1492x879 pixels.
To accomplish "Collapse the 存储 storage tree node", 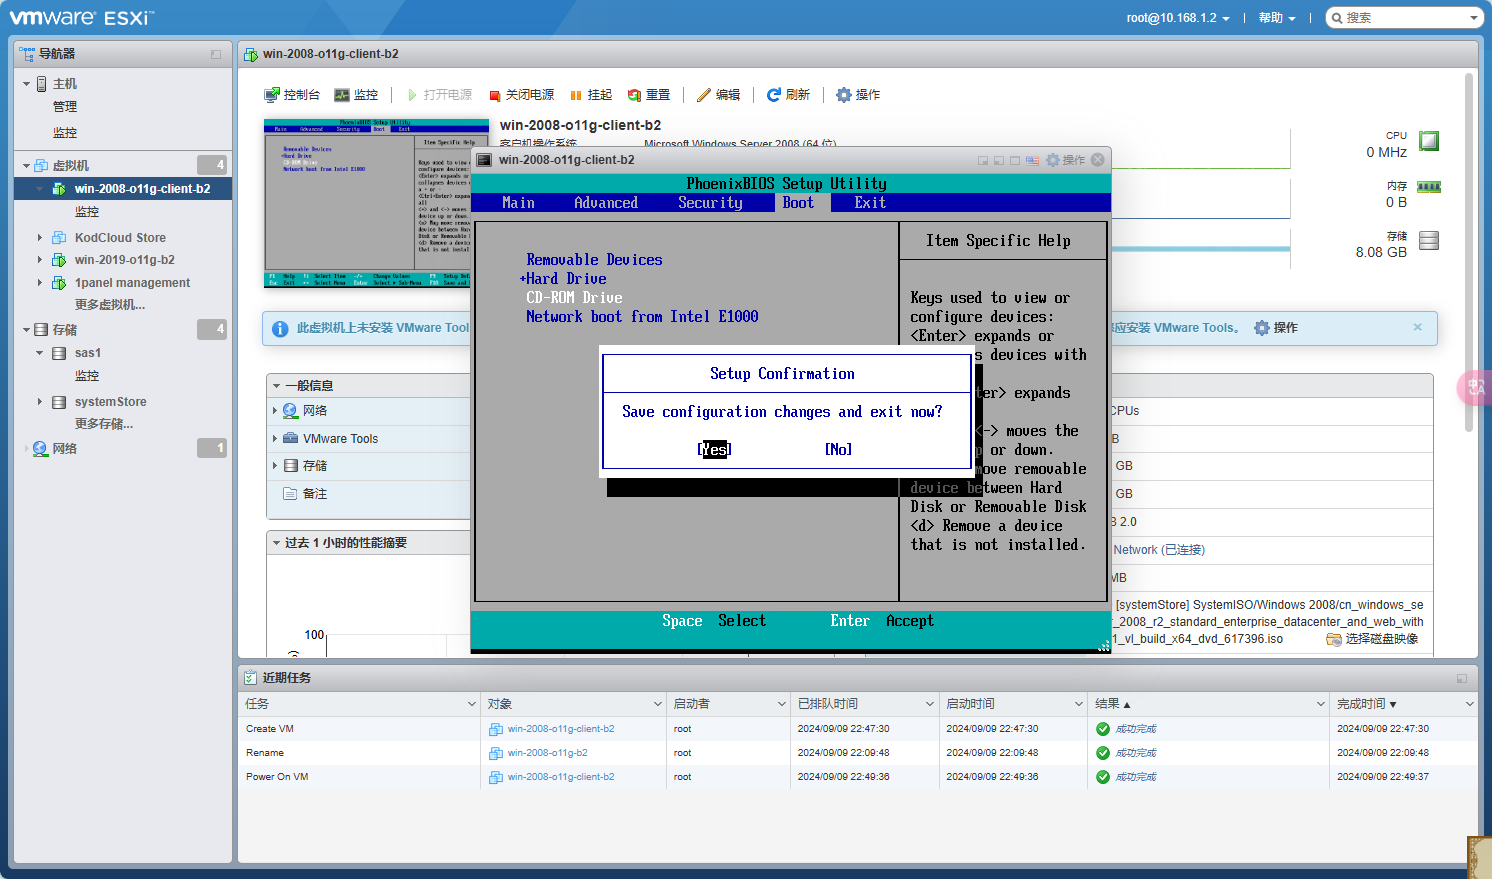I will [27, 330].
